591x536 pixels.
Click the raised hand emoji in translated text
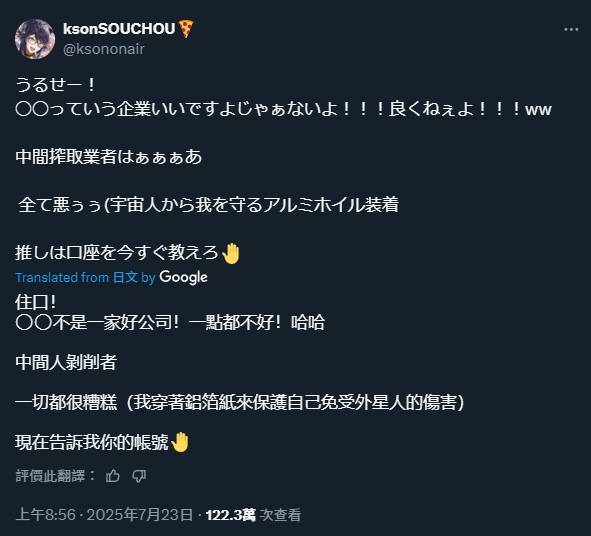coord(180,442)
